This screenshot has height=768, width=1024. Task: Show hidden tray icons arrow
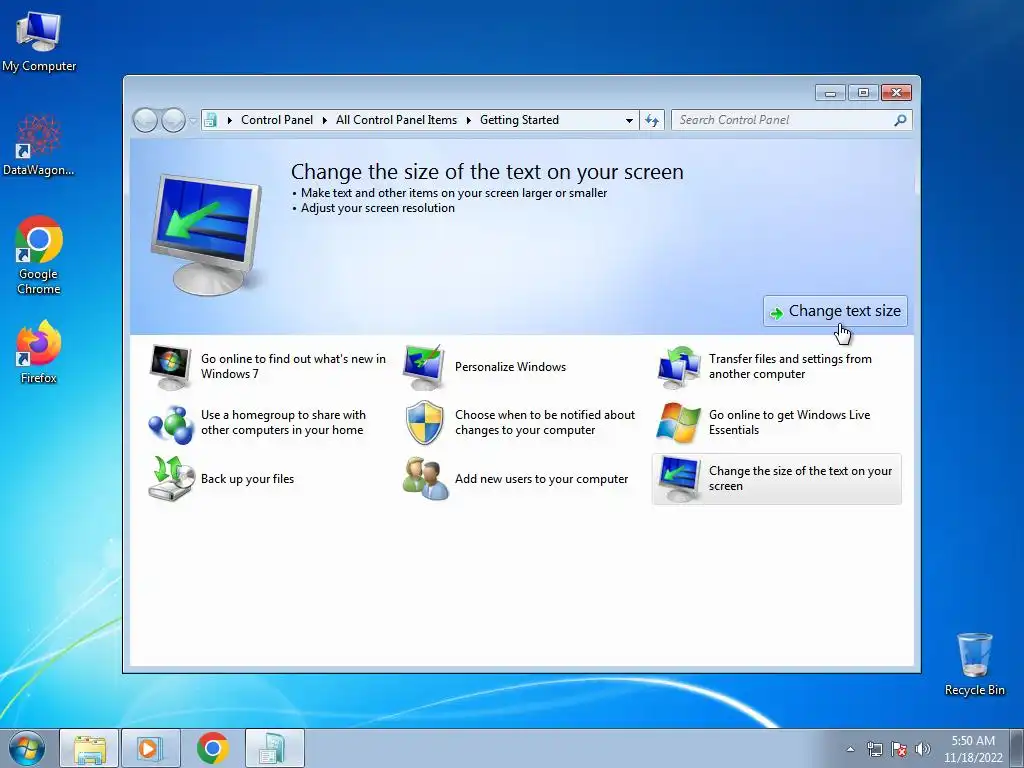pyautogui.click(x=850, y=749)
